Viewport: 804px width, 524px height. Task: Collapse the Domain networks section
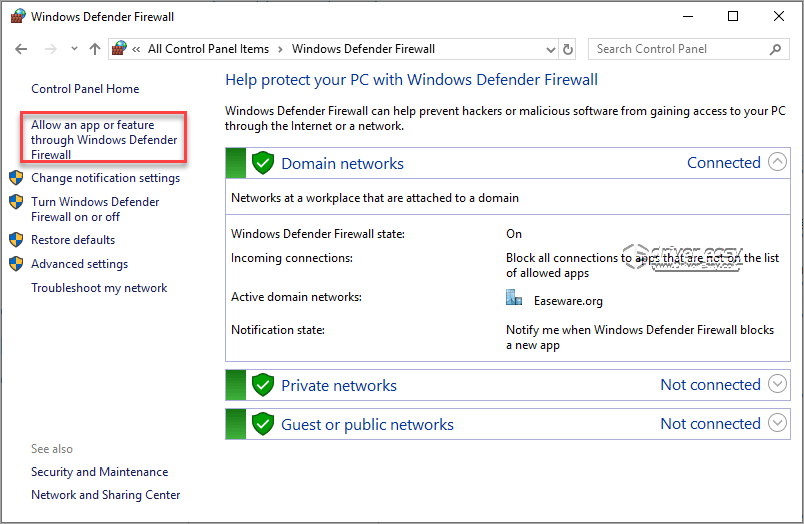pos(777,162)
